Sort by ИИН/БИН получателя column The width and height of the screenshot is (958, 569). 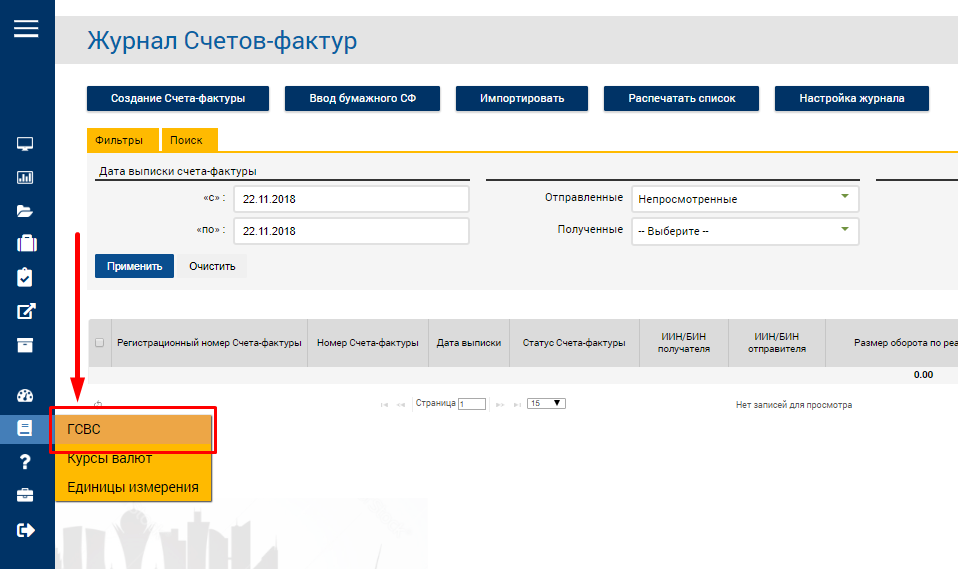pos(684,343)
